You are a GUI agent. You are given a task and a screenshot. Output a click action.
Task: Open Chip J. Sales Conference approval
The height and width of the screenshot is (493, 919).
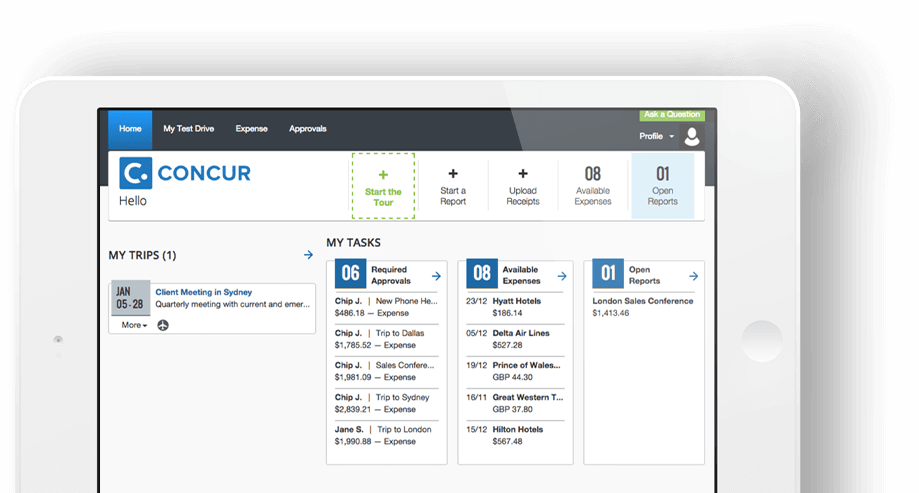(387, 371)
